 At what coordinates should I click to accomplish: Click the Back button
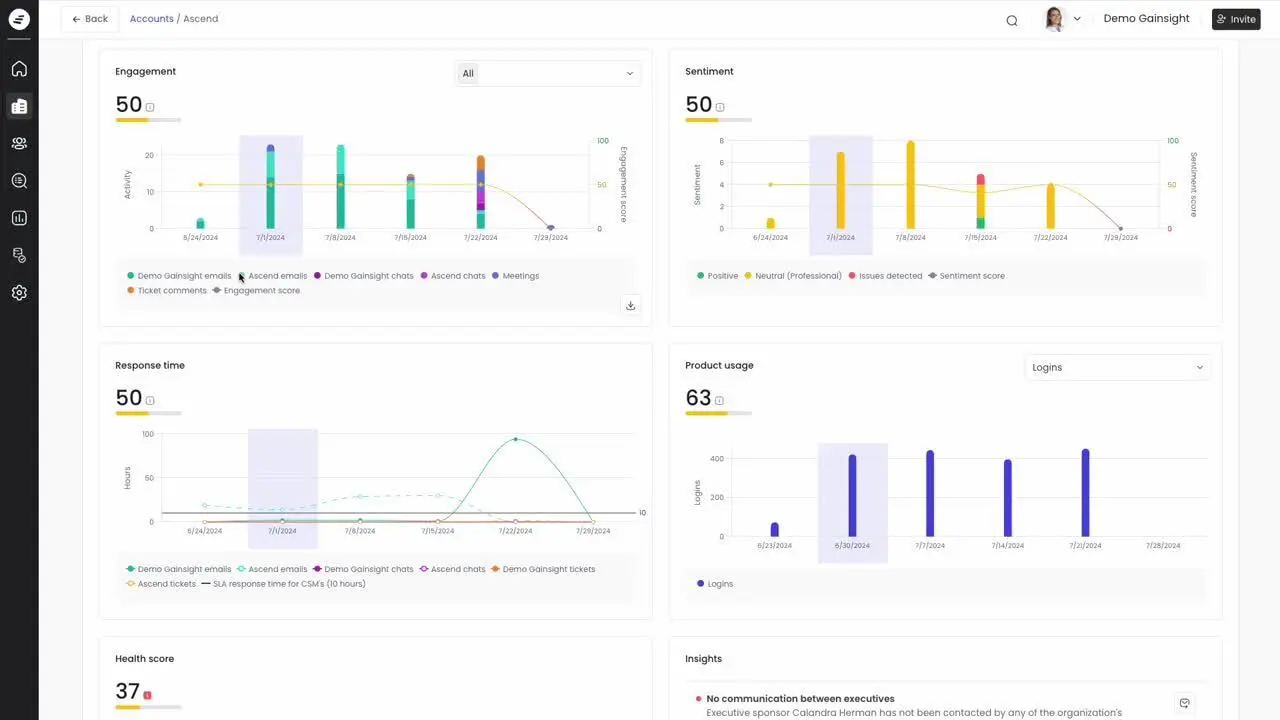[90, 19]
